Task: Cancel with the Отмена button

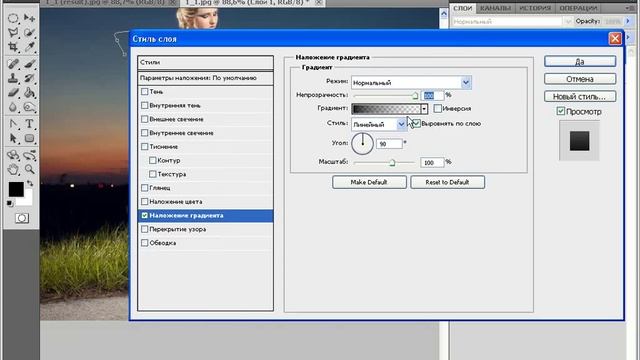Action: (x=580, y=79)
